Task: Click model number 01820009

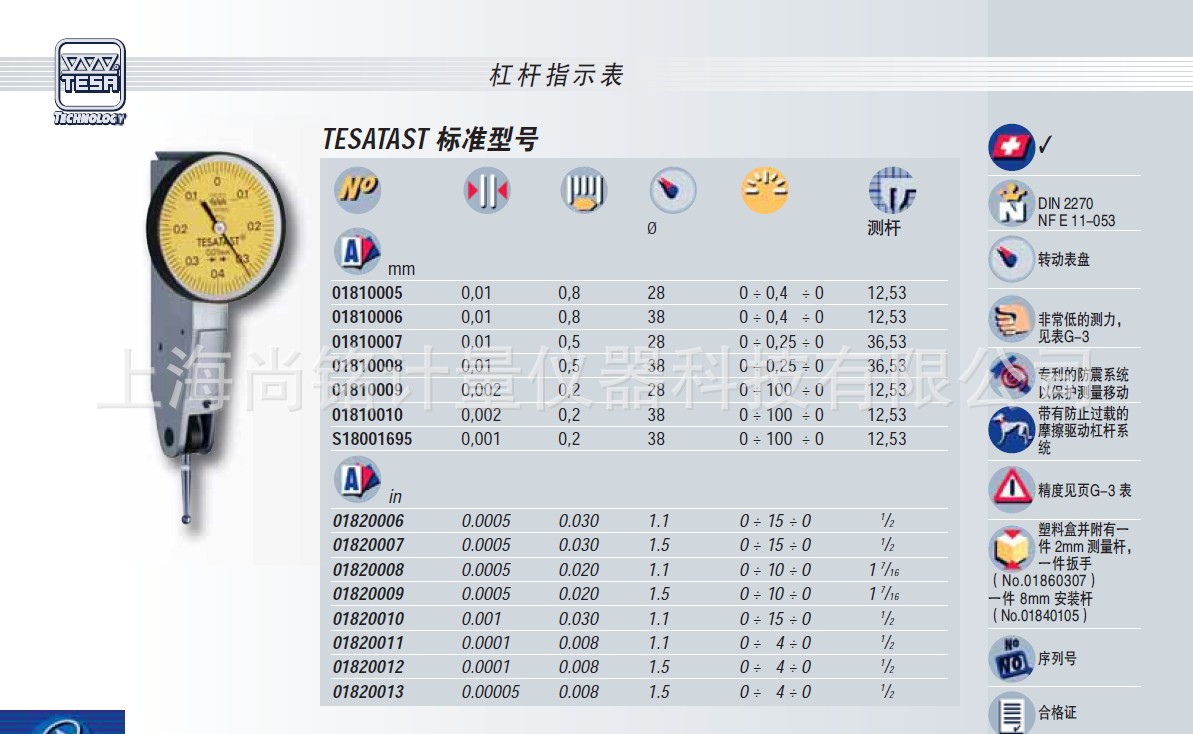Action: coord(368,594)
